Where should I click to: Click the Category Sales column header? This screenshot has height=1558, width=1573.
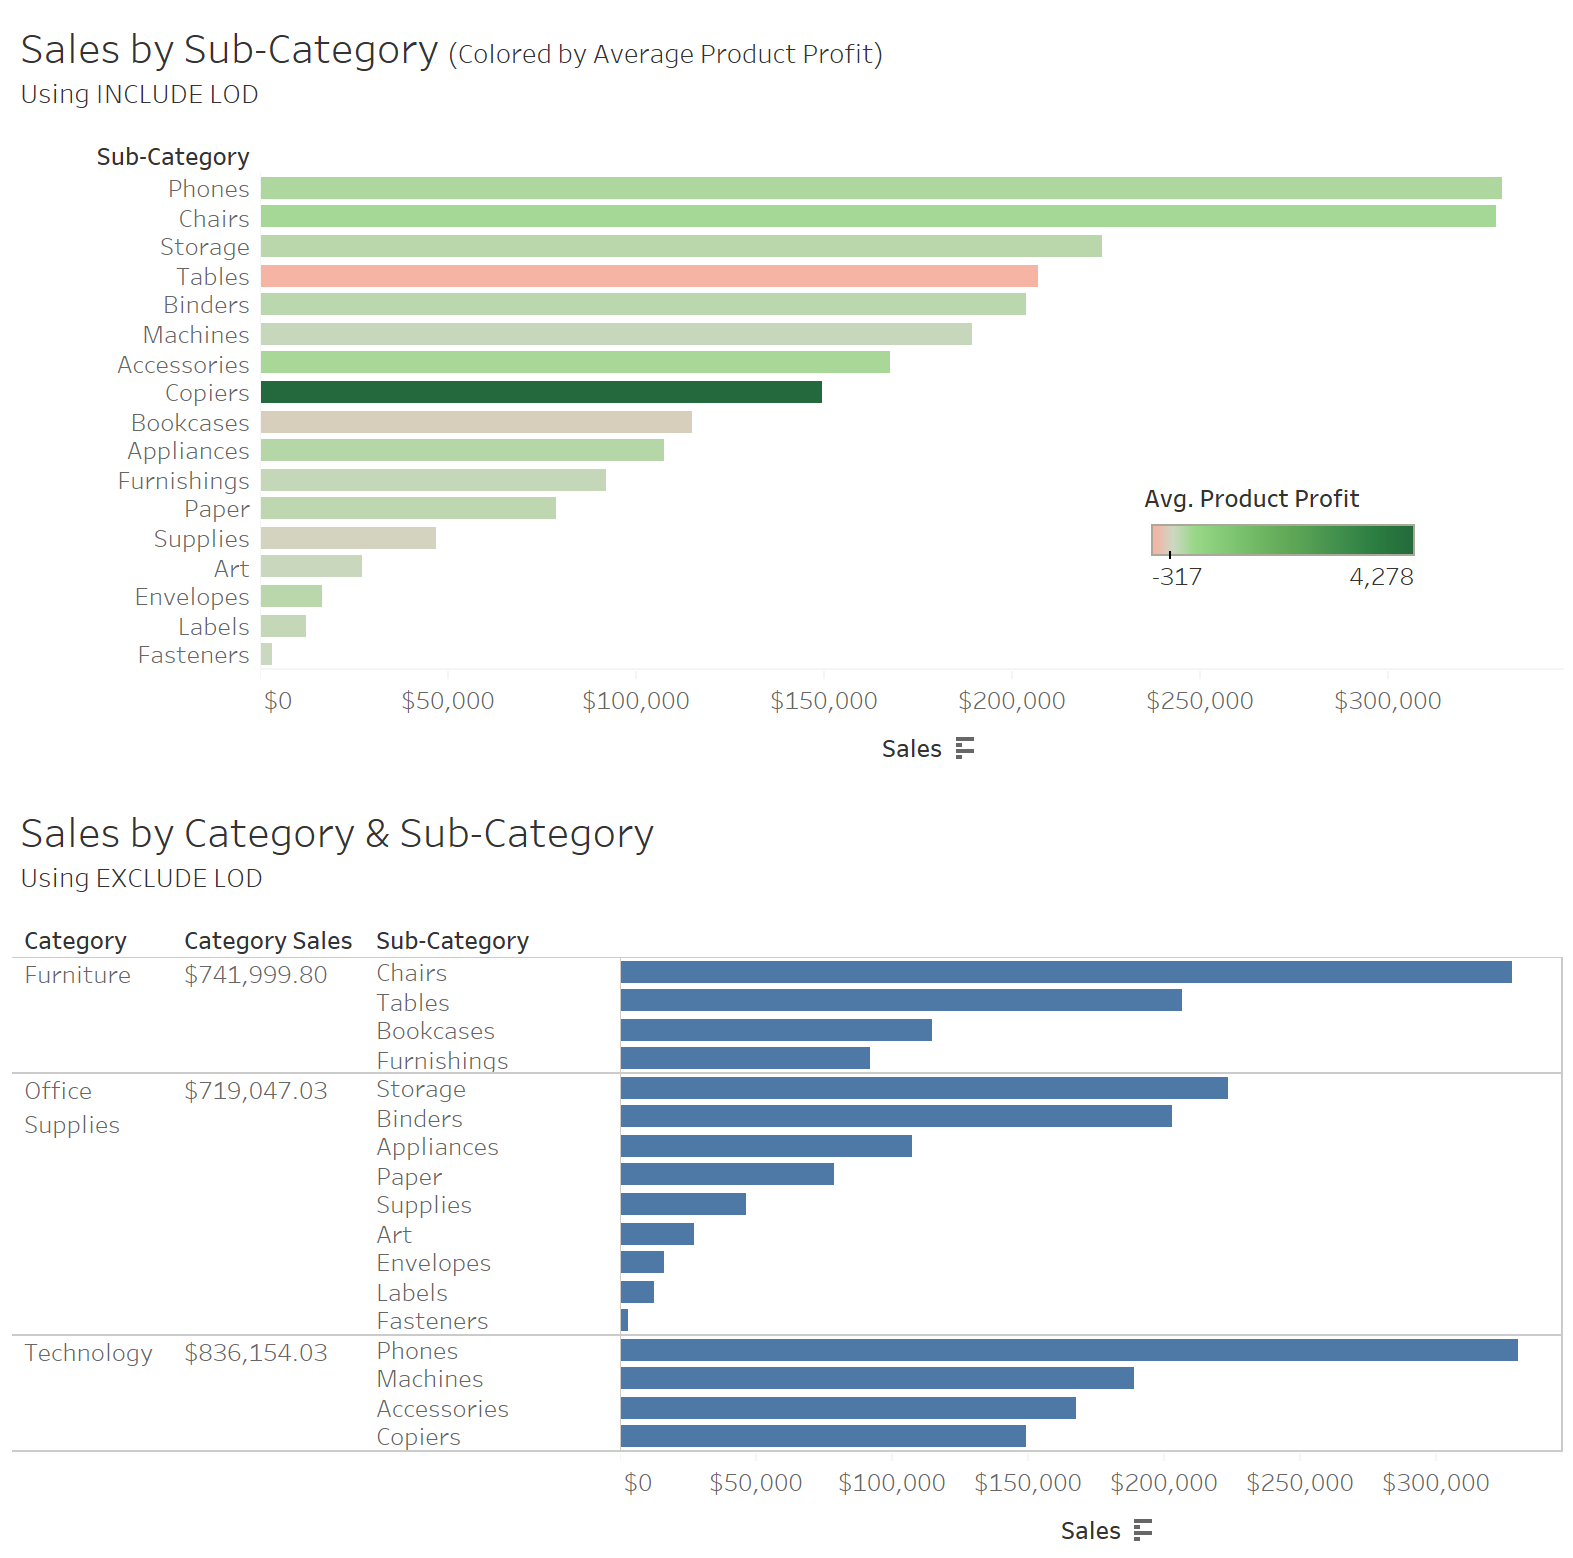point(268,941)
